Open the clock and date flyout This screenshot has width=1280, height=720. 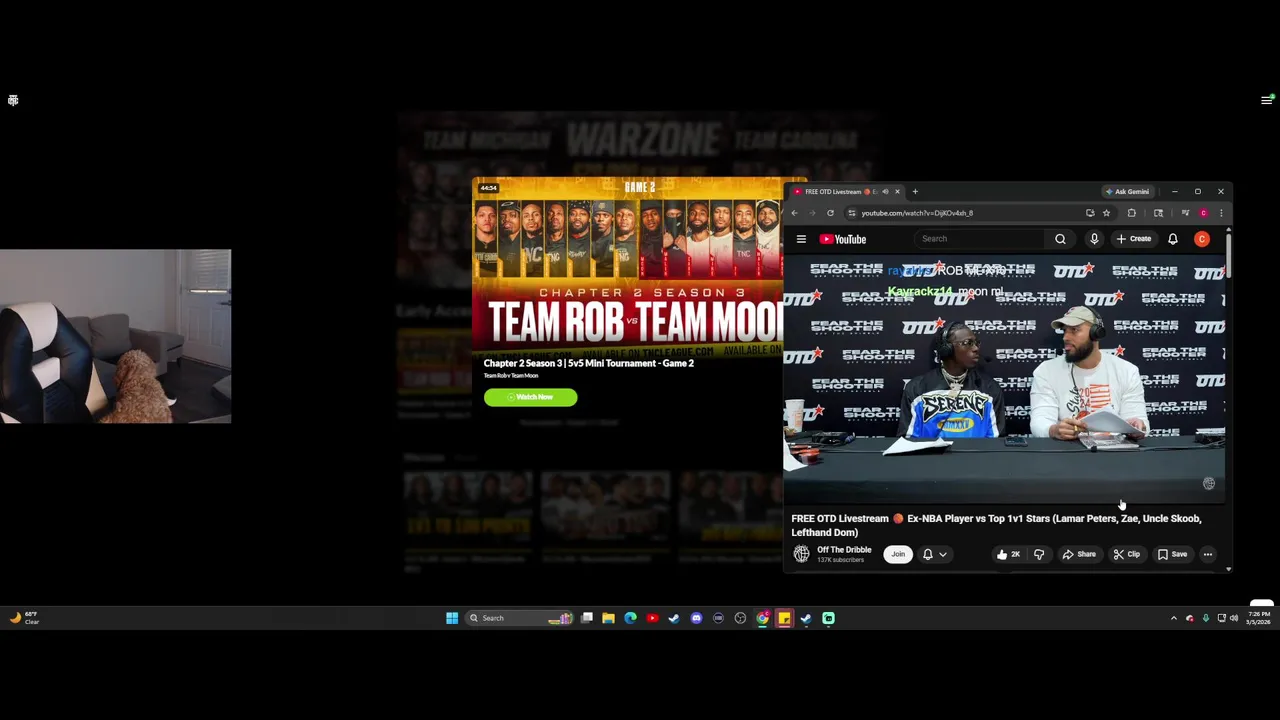point(1259,618)
